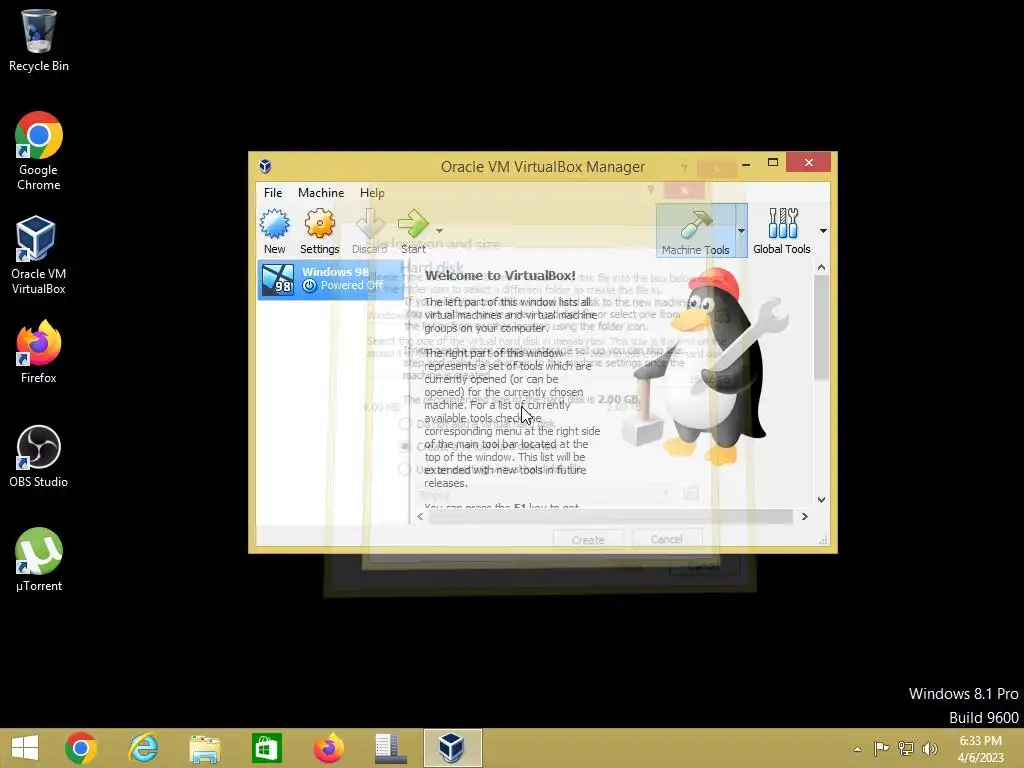Screen dimensions: 1024x768
Task: Show hidden system tray icons
Action: click(x=857, y=749)
